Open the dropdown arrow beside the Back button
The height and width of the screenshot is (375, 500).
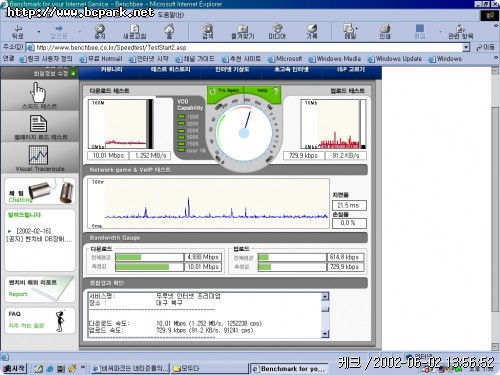[39, 32]
